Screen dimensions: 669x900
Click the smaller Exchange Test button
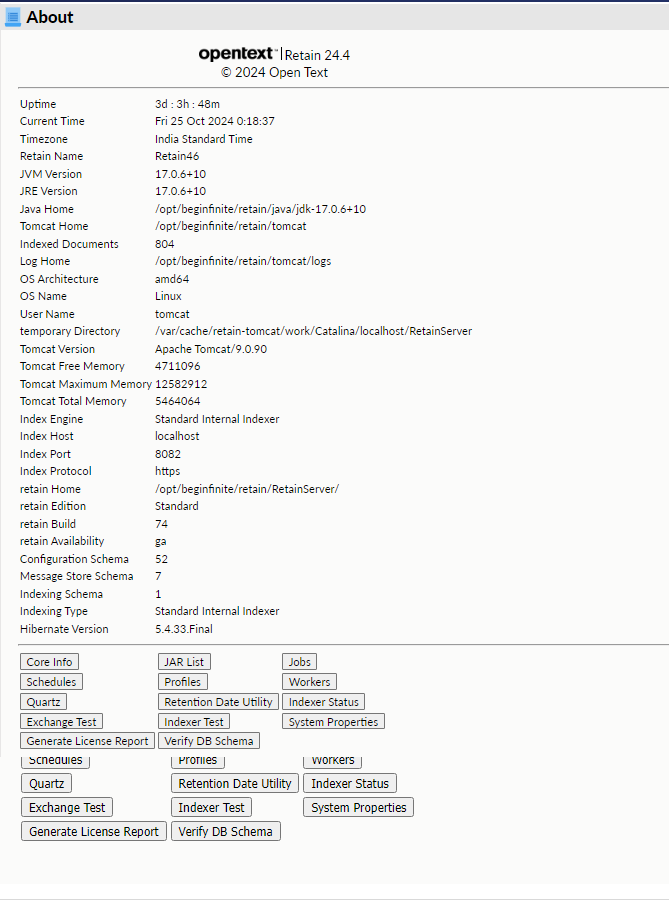[x=61, y=722]
